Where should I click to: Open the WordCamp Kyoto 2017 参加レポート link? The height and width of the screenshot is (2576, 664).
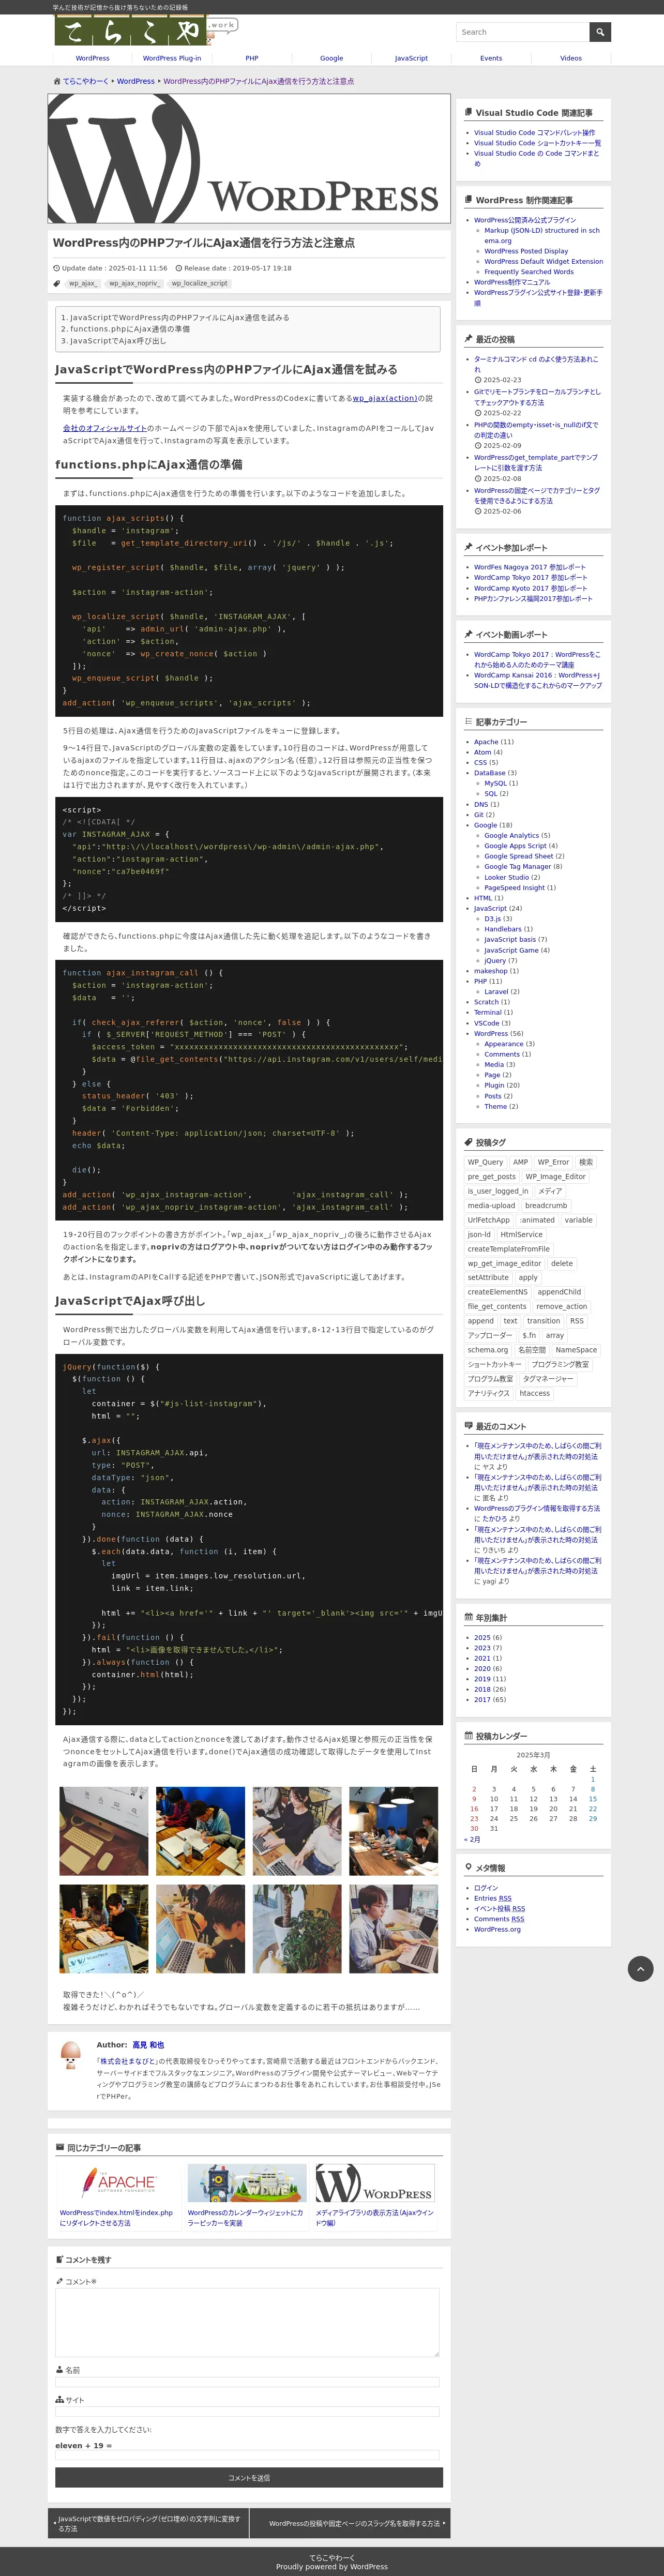click(x=531, y=588)
